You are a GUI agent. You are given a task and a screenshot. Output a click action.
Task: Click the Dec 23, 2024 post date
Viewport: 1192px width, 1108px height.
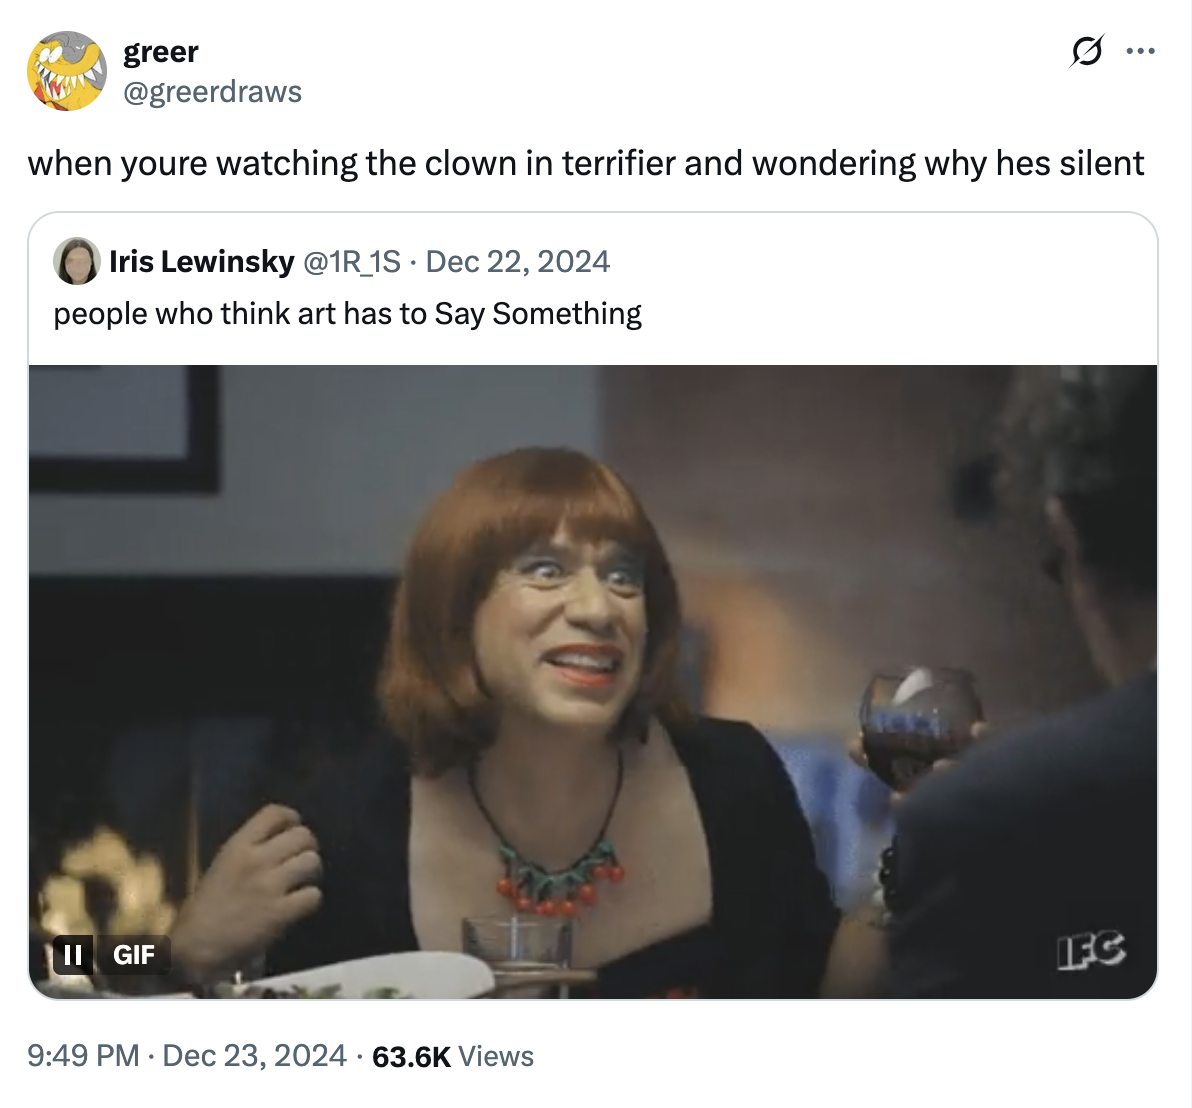click(254, 1056)
